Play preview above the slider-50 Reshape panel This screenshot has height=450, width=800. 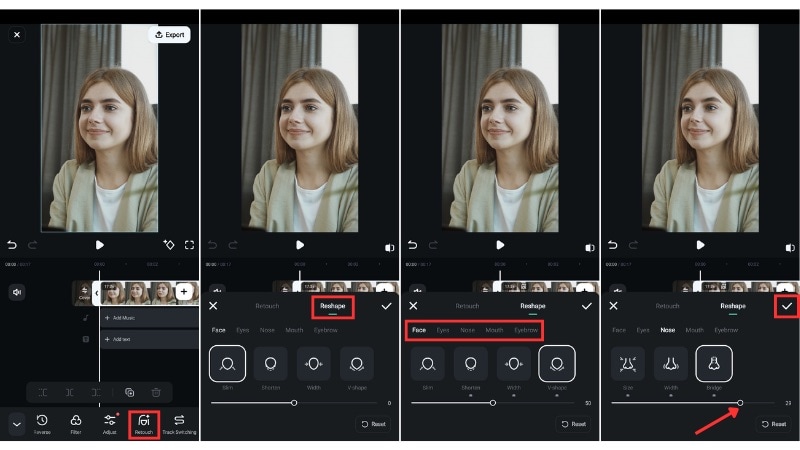pos(500,245)
